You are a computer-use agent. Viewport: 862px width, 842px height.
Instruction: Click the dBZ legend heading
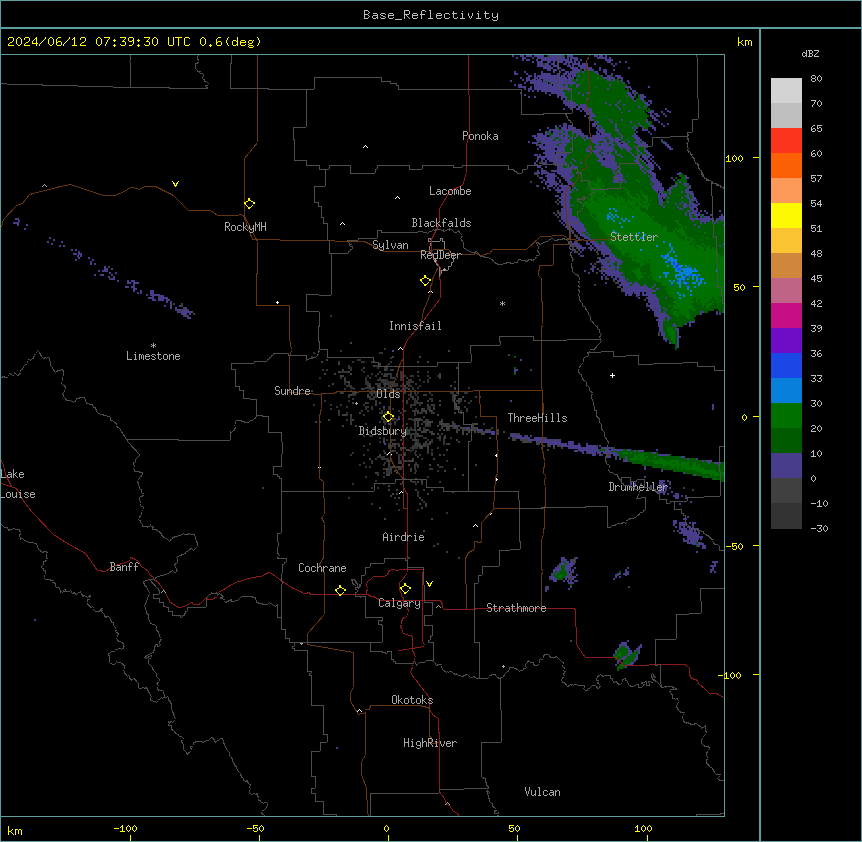pyautogui.click(x=810, y=53)
